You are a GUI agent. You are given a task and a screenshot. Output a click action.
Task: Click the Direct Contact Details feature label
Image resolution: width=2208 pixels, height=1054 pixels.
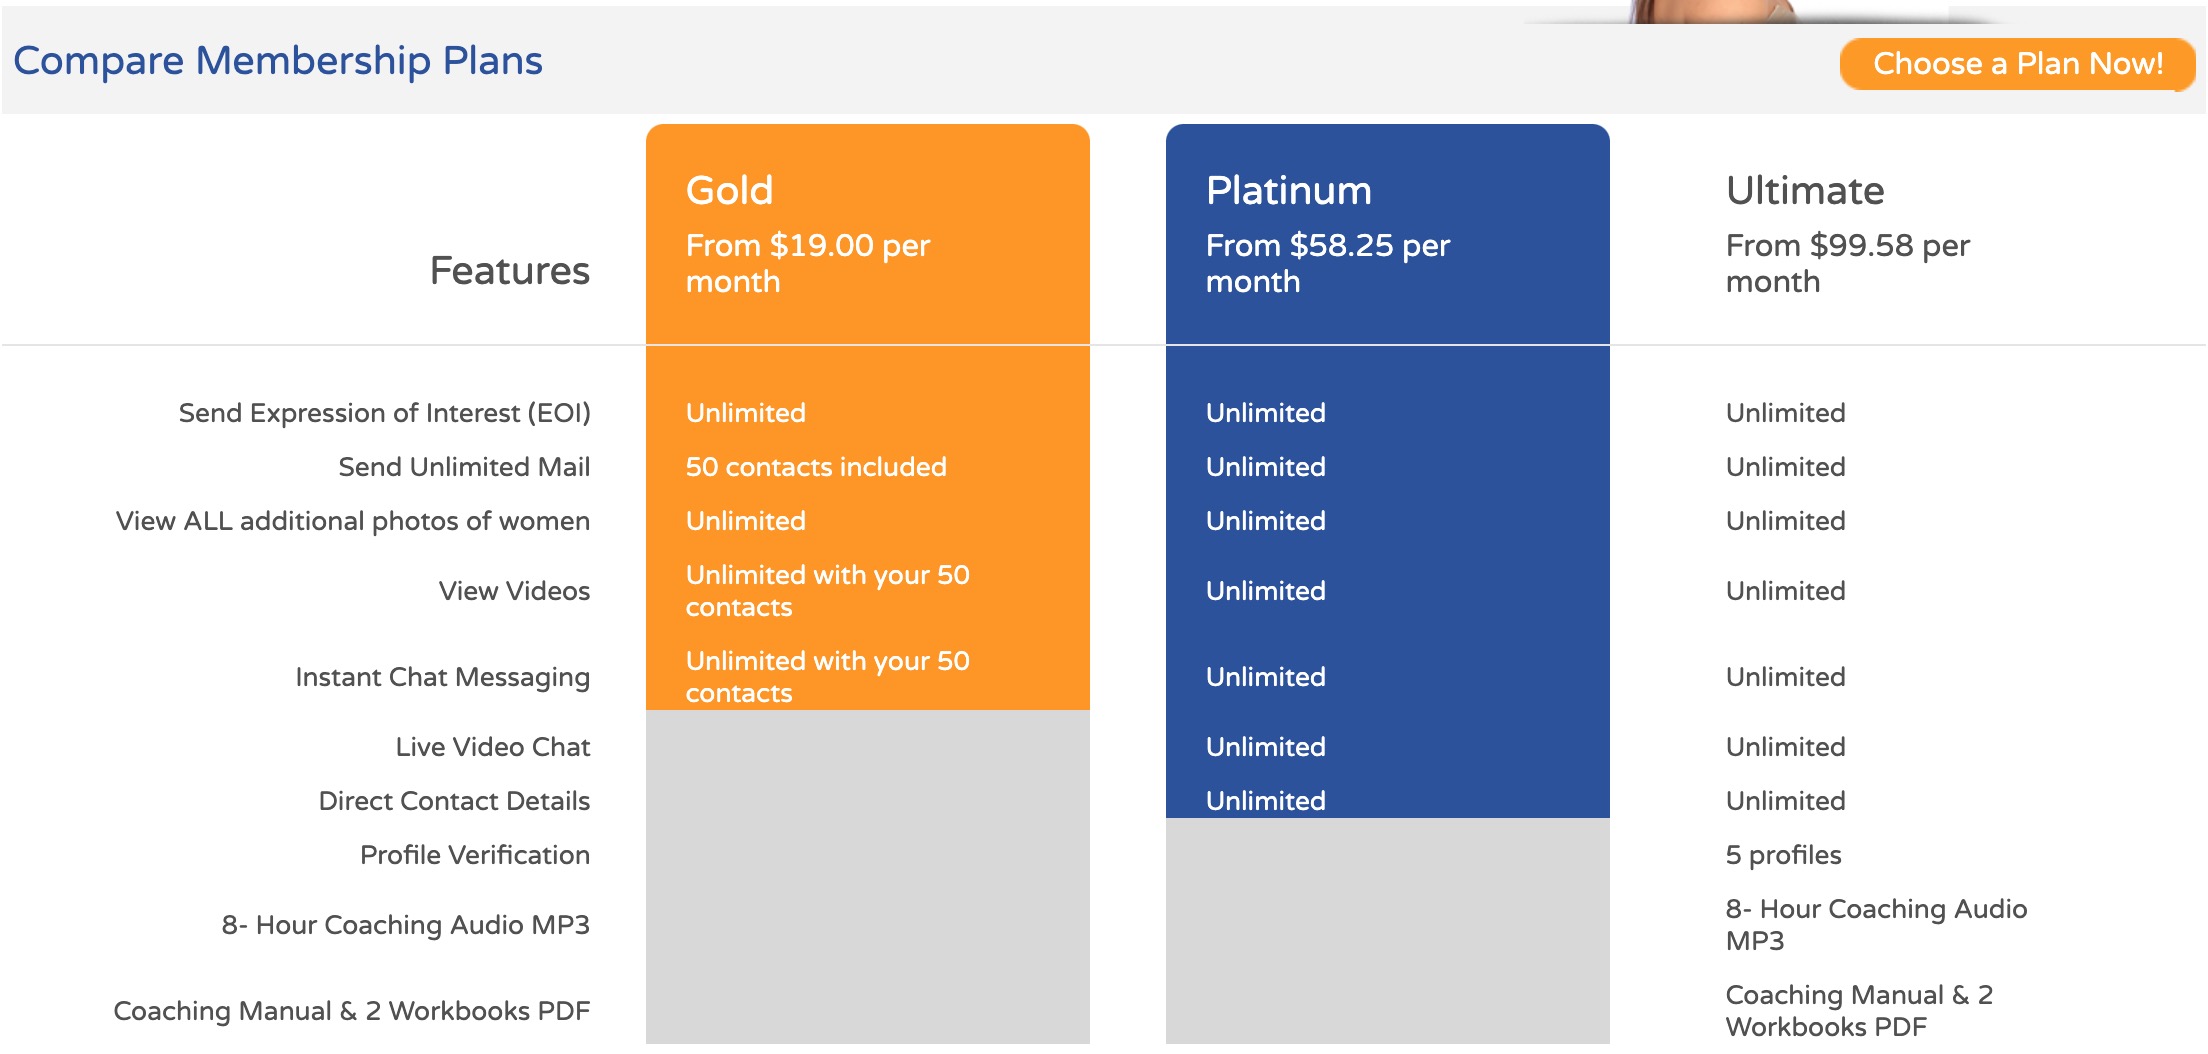[x=454, y=801]
